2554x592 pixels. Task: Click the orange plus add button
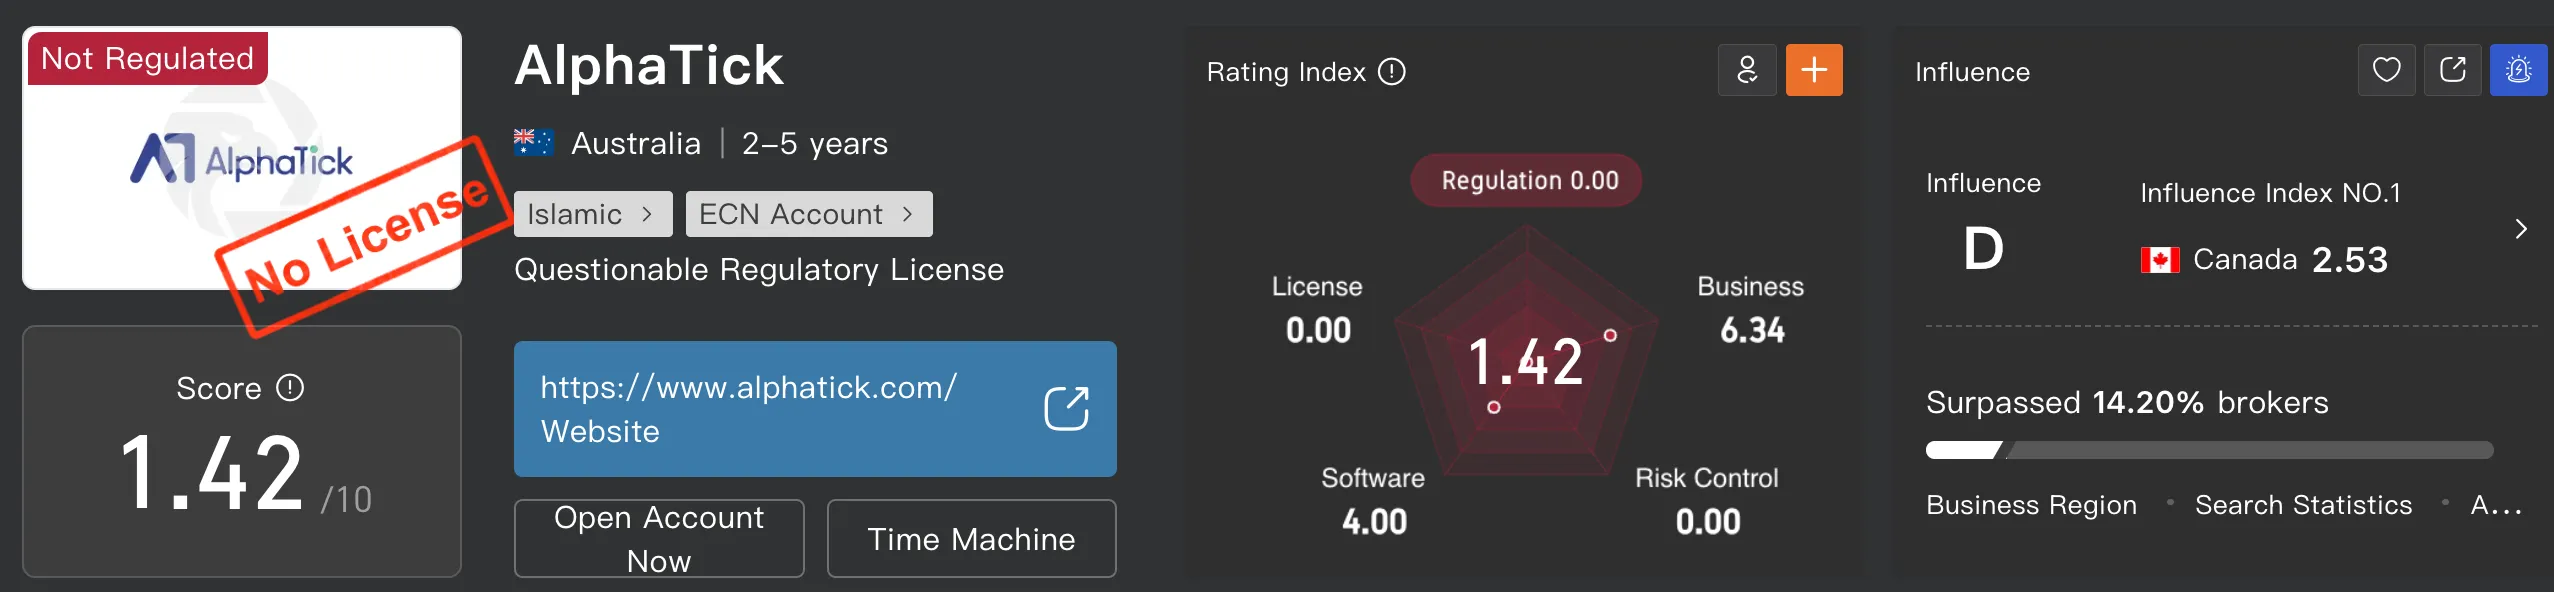point(1814,70)
